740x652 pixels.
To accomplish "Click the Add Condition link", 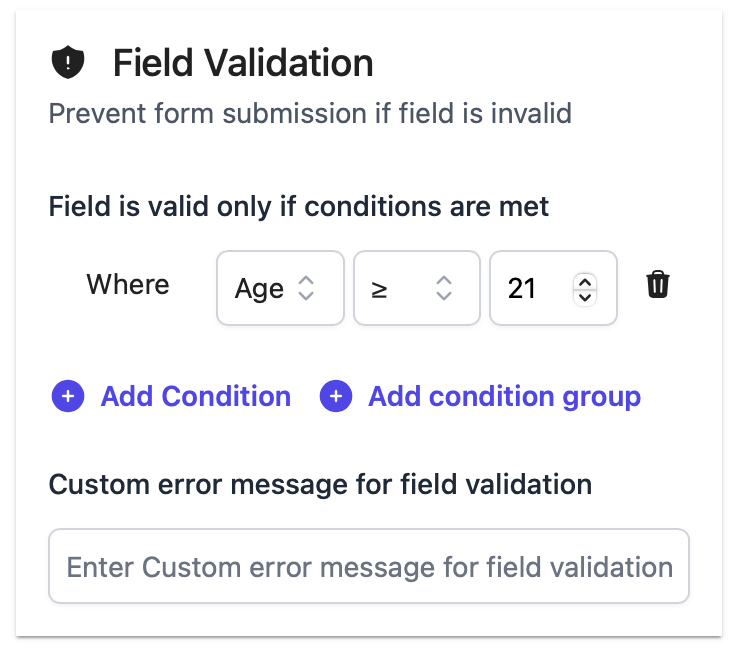I will coord(196,396).
